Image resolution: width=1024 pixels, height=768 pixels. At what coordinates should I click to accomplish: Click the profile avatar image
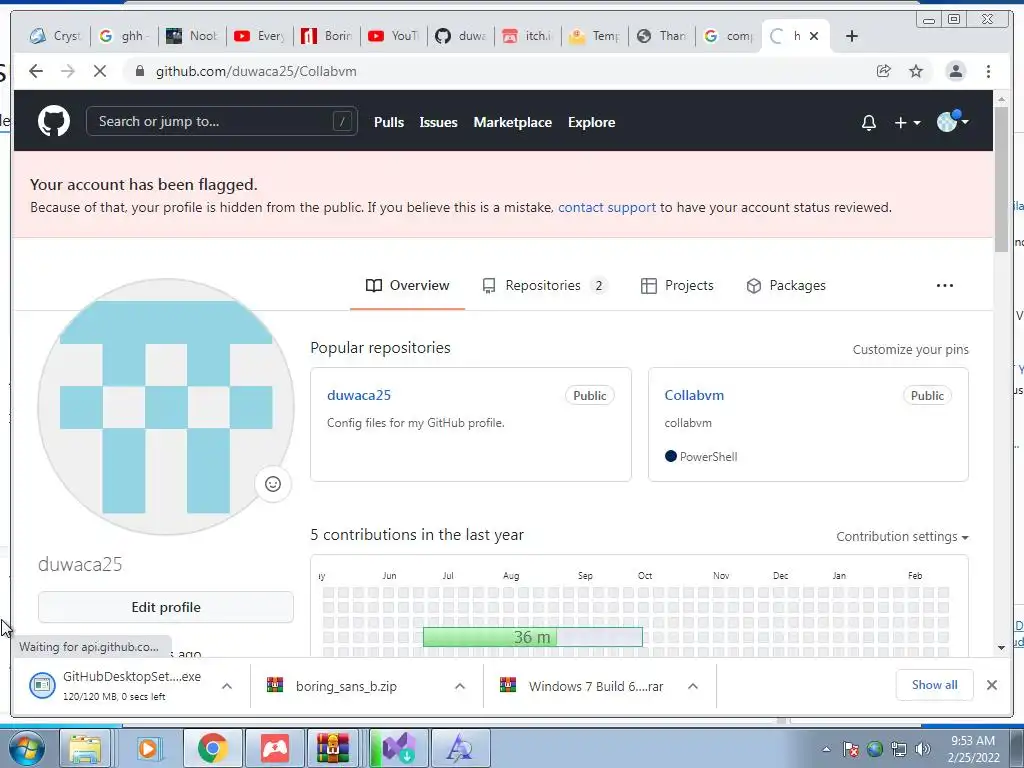pyautogui.click(x=166, y=407)
